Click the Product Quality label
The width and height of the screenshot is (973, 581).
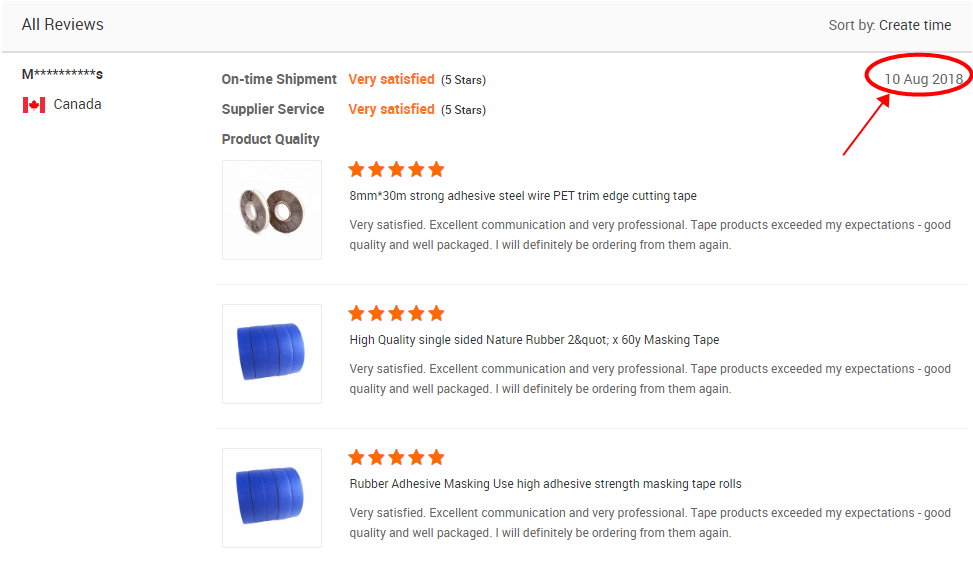271,139
